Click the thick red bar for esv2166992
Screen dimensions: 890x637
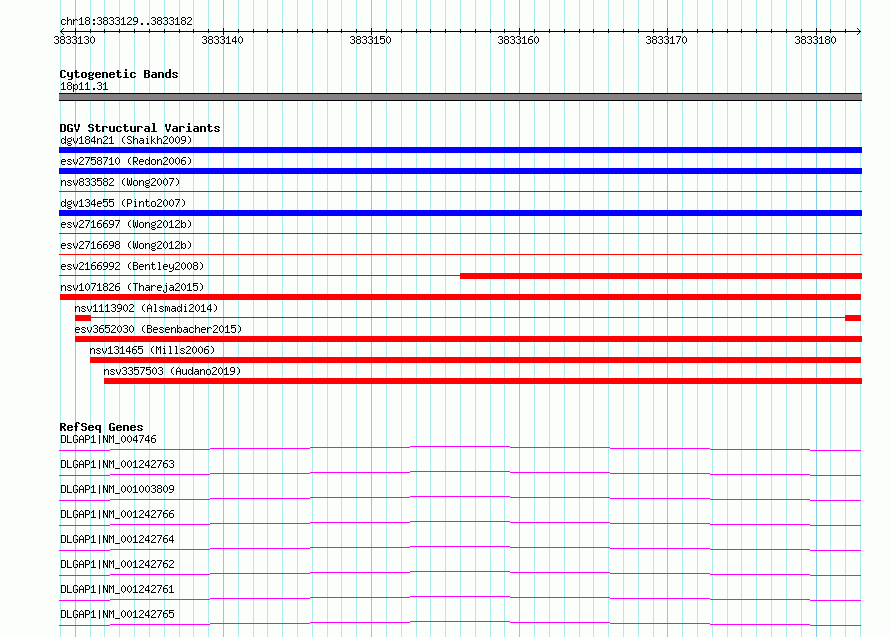point(661,276)
